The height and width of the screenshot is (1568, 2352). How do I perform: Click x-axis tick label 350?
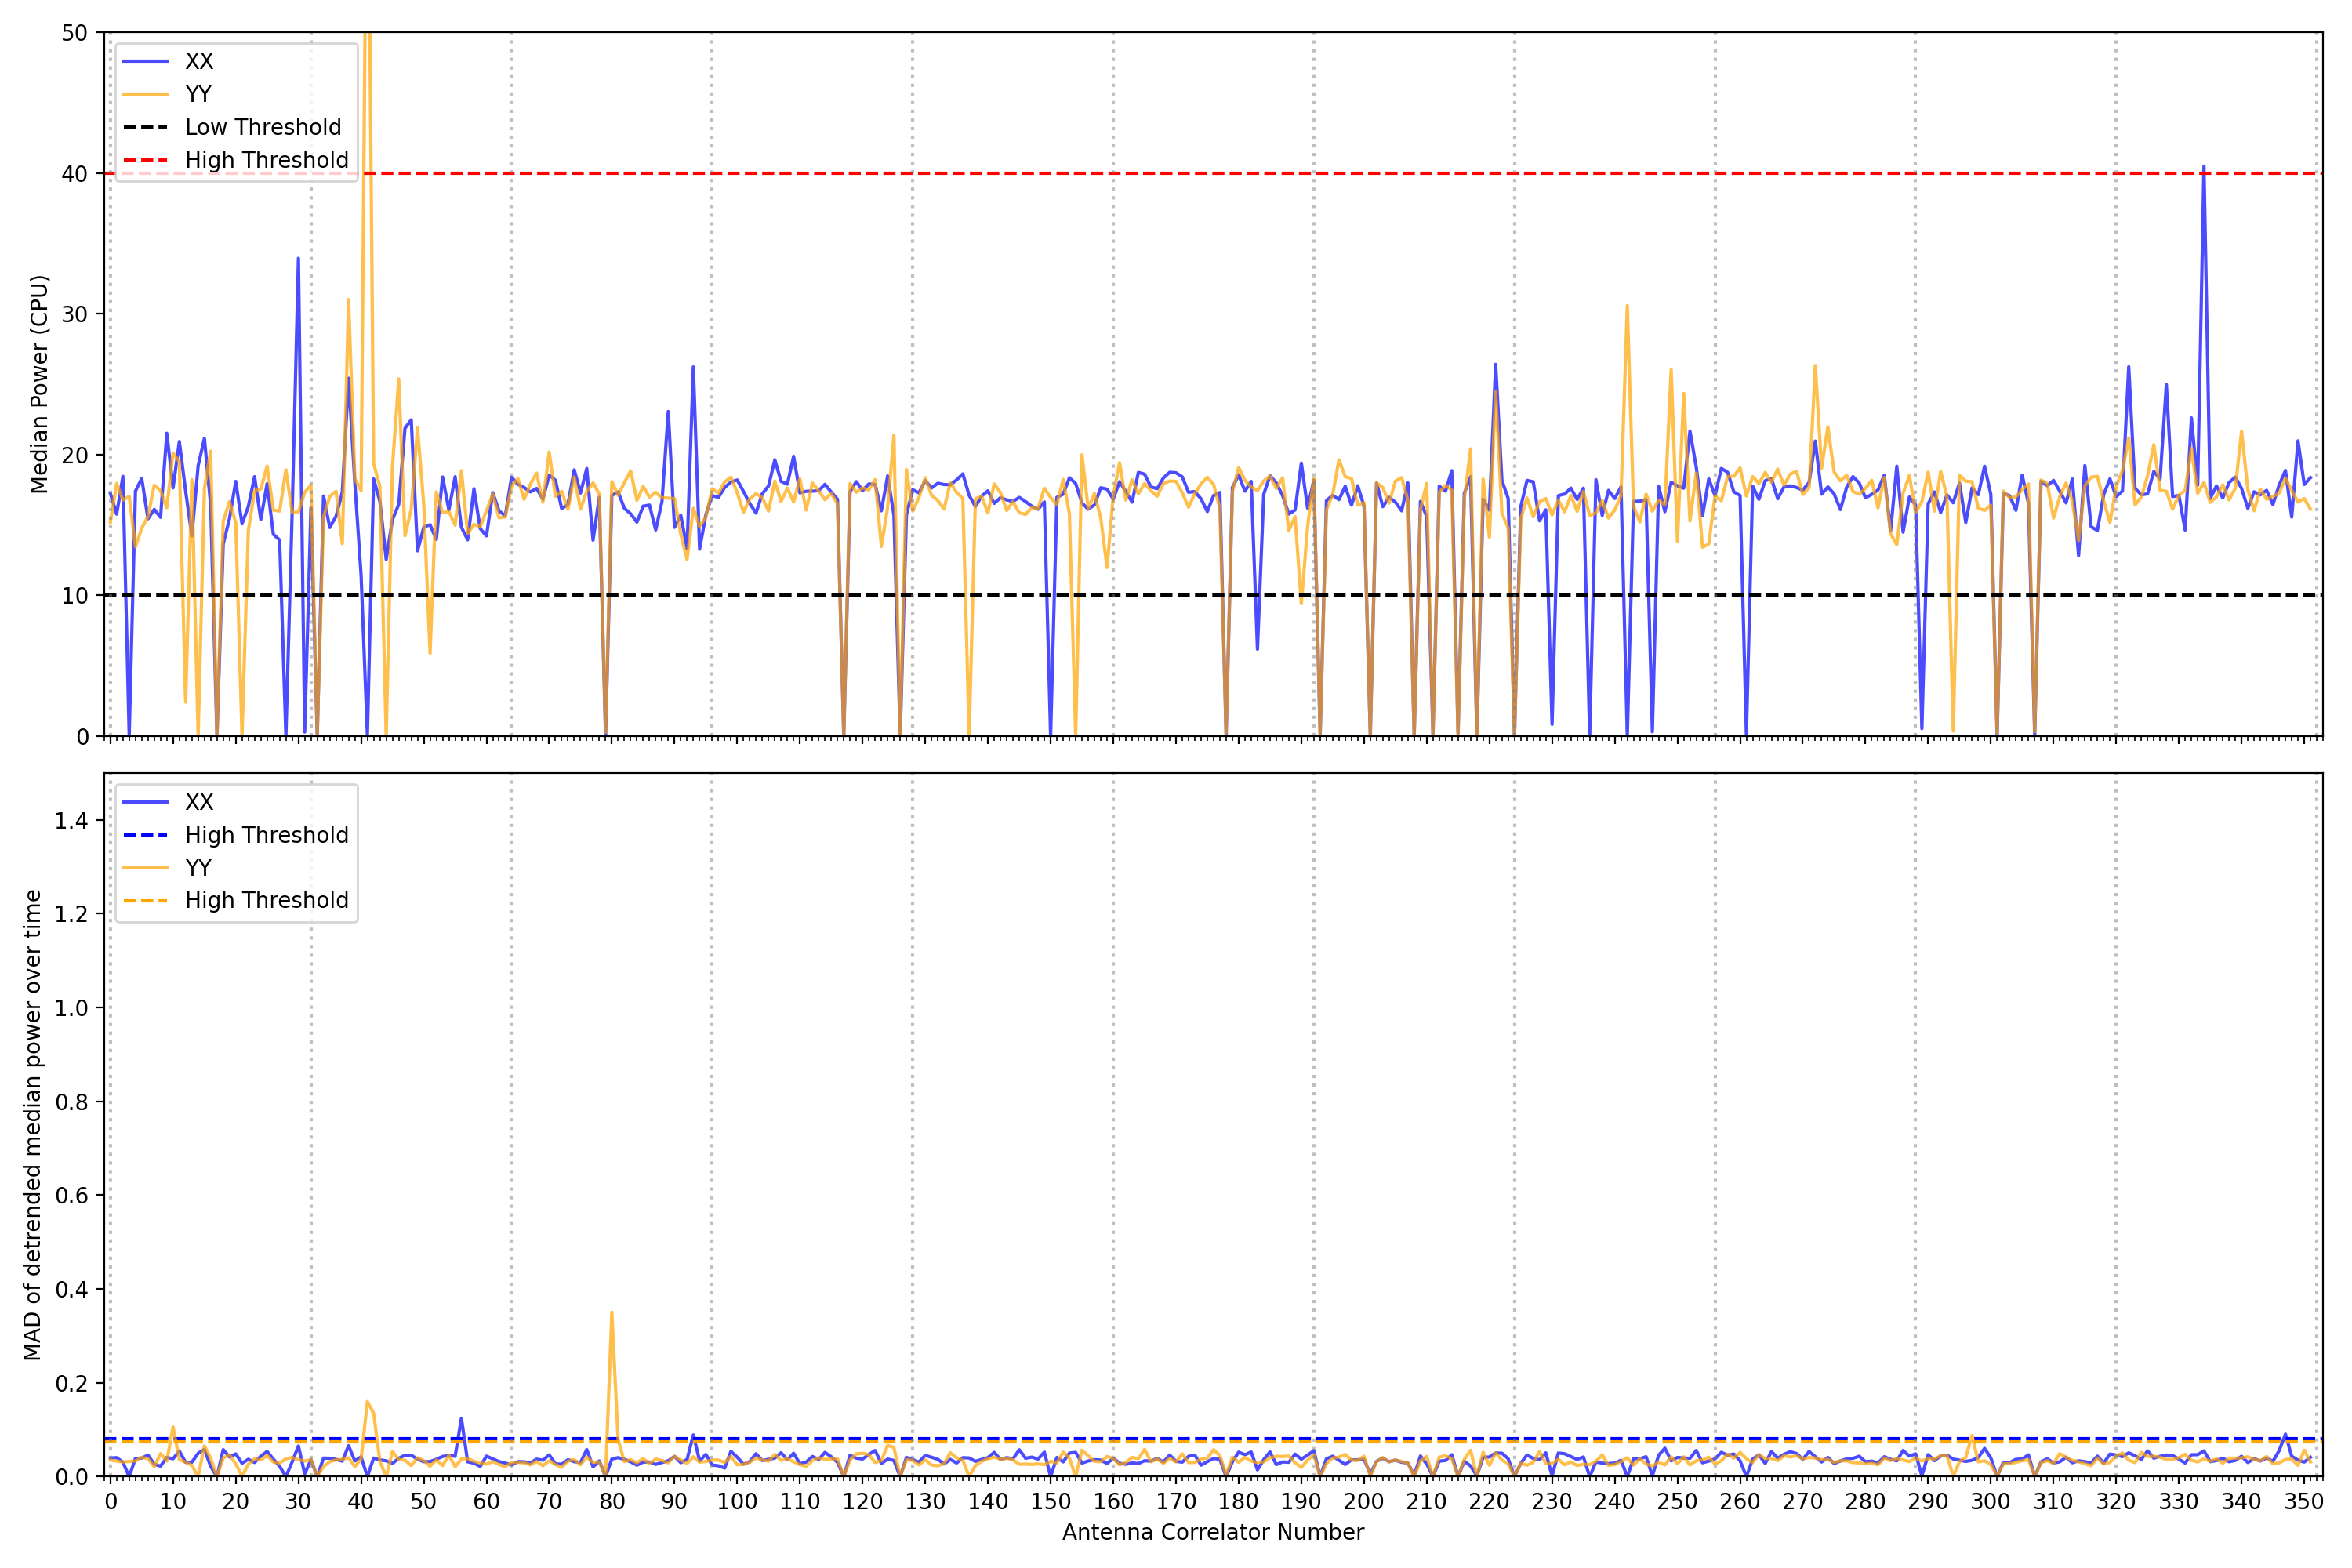point(2303,1502)
